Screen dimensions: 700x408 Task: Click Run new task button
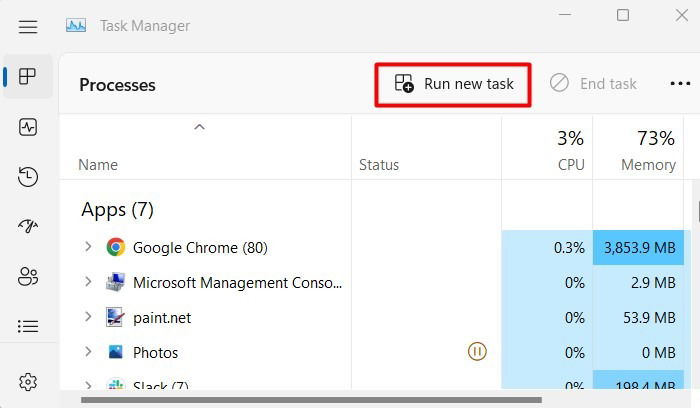(x=454, y=84)
